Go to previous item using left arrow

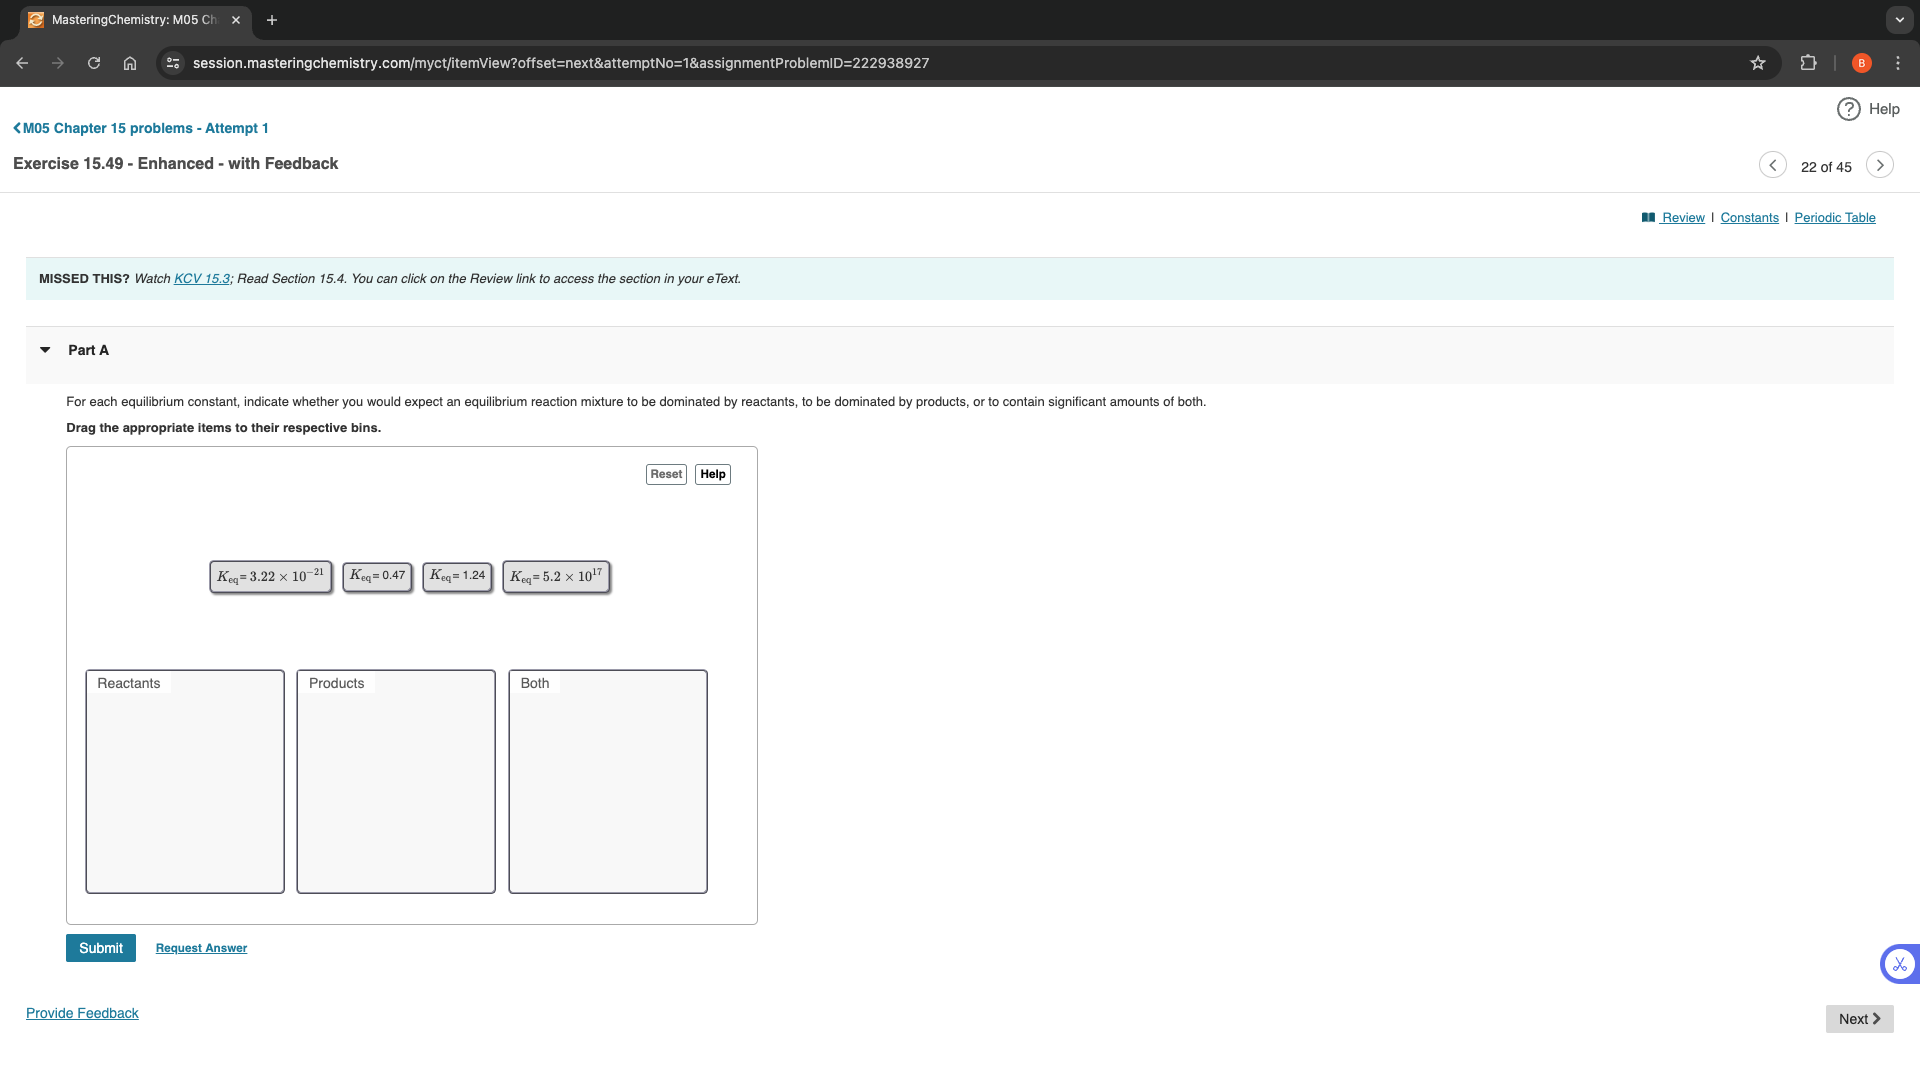pos(1772,164)
